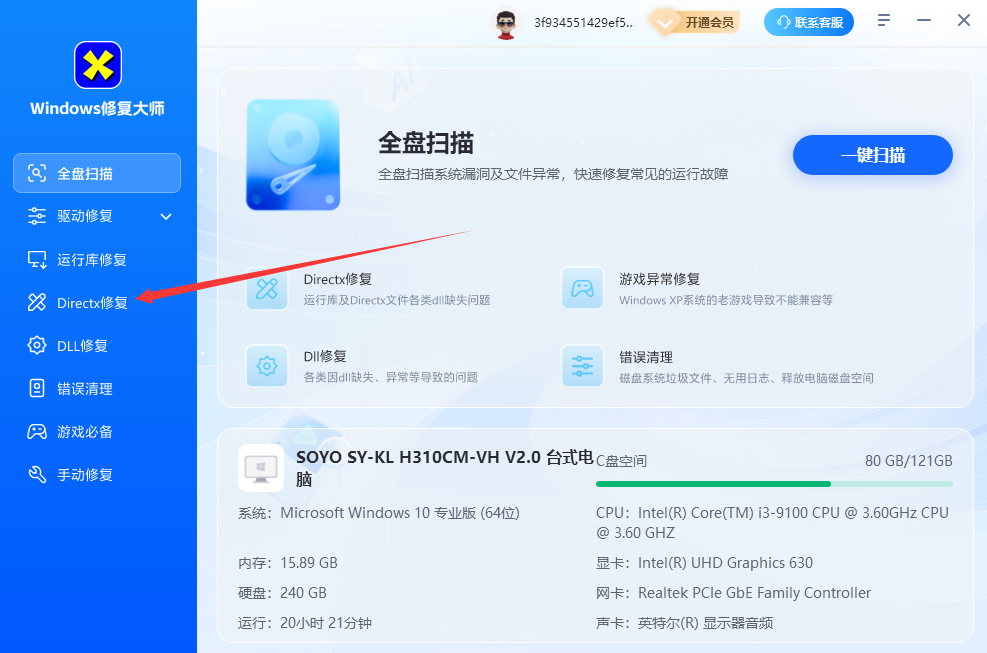Click the headset icon on 联系客服
Image resolution: width=987 pixels, height=653 pixels.
click(x=784, y=22)
